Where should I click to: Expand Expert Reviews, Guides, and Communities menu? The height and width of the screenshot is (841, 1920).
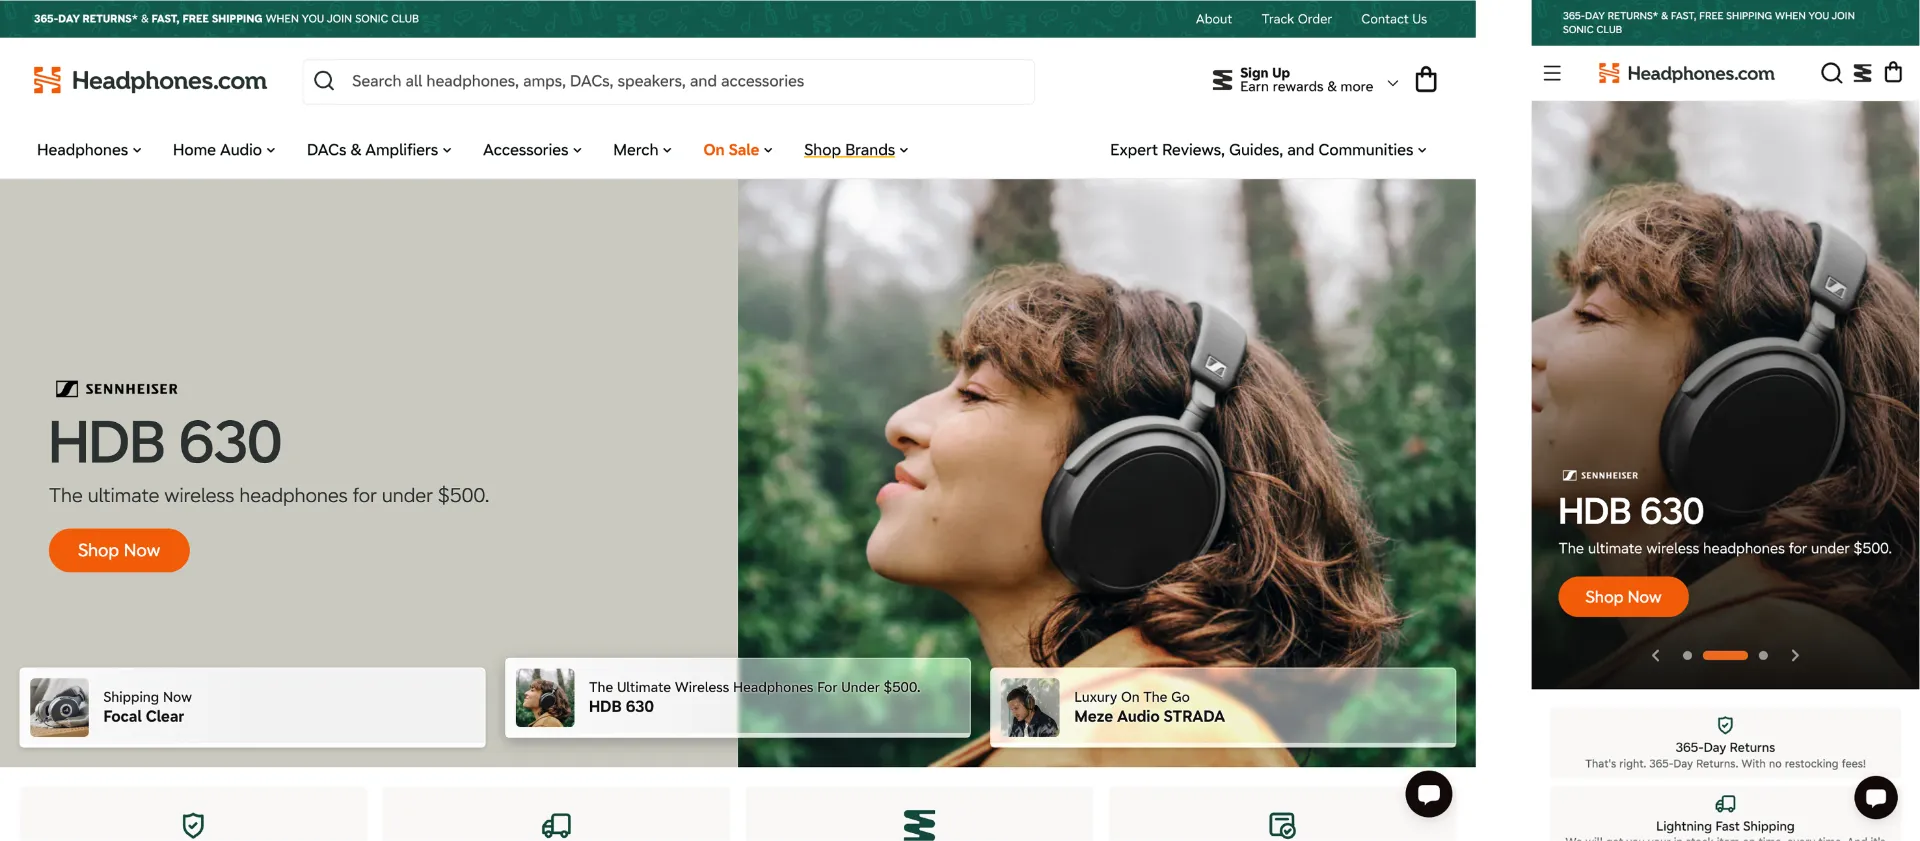tap(1268, 150)
